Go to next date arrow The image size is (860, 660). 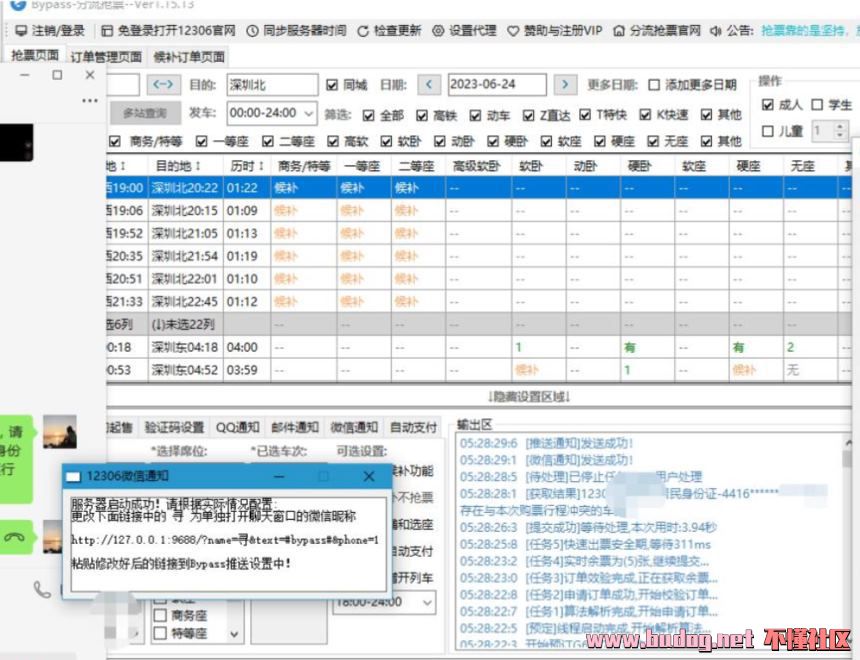pyautogui.click(x=565, y=84)
